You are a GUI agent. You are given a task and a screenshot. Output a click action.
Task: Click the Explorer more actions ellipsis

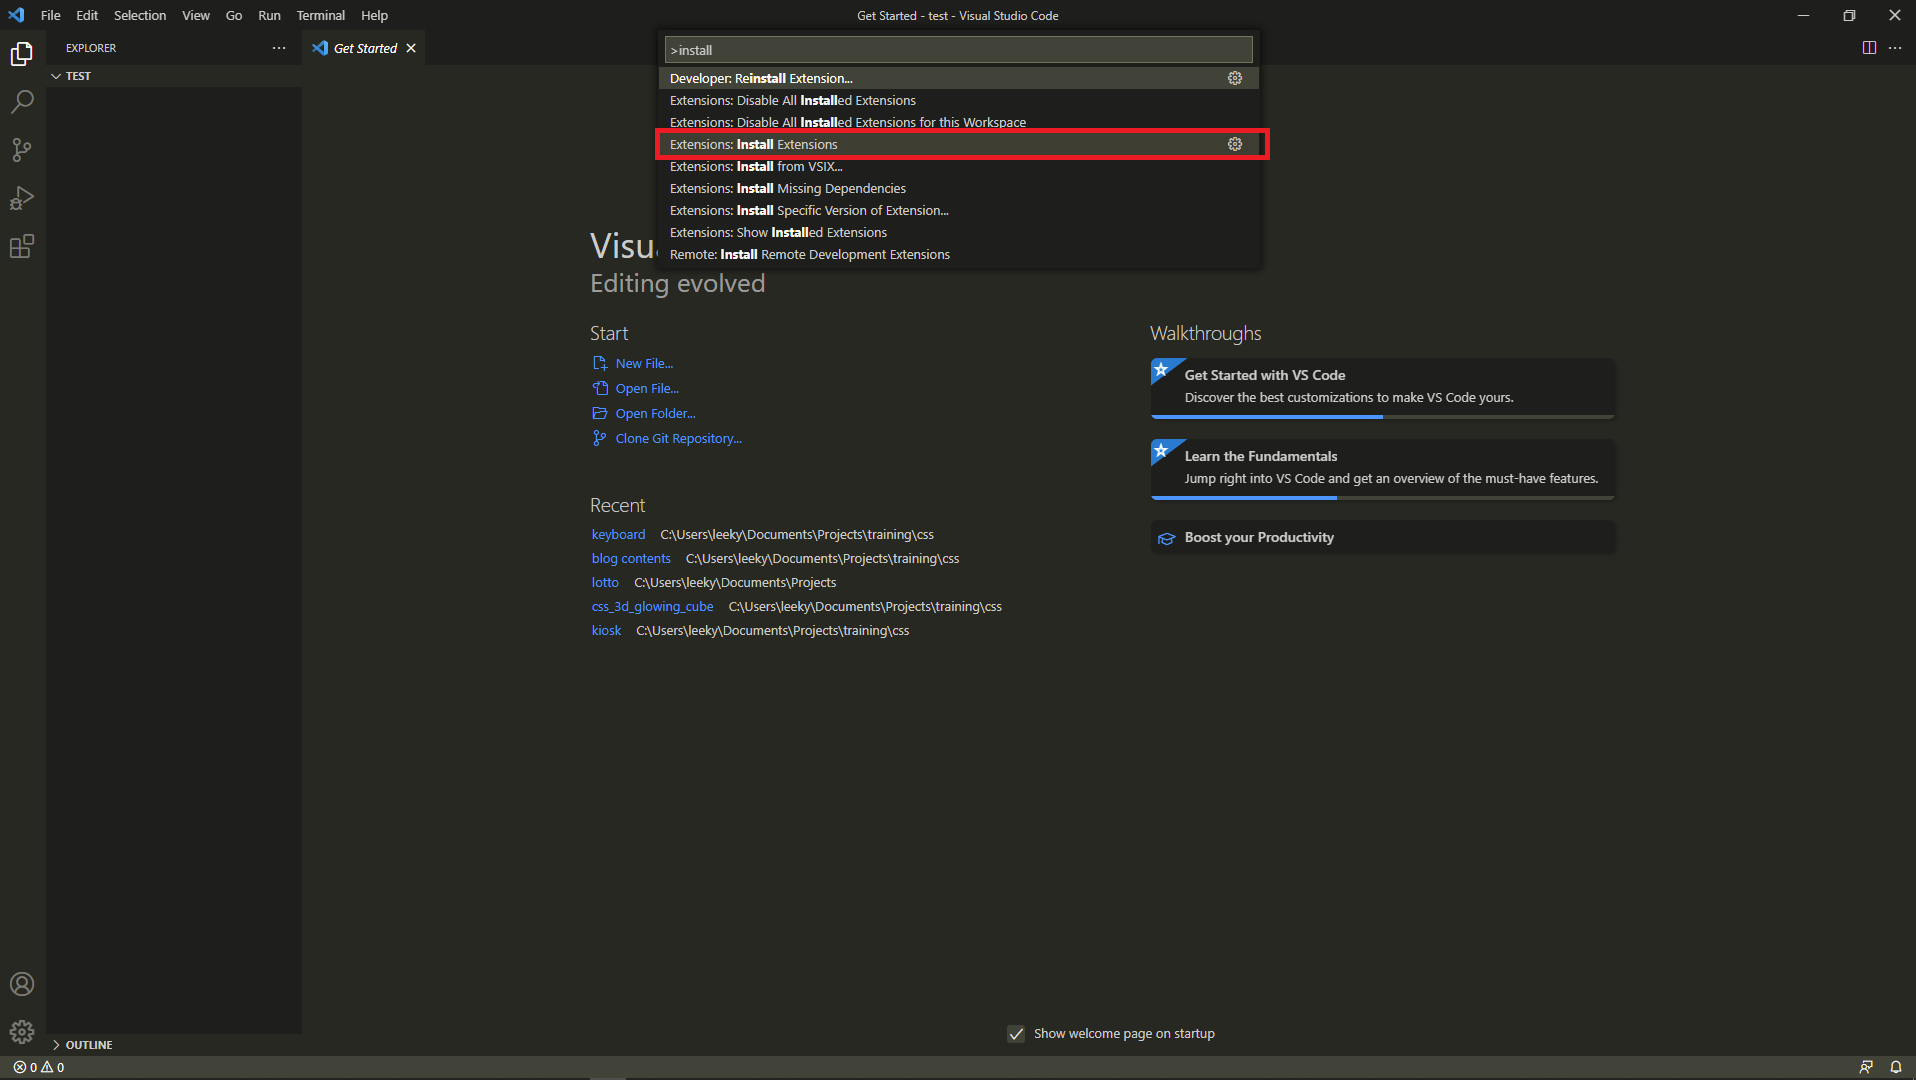click(x=279, y=48)
